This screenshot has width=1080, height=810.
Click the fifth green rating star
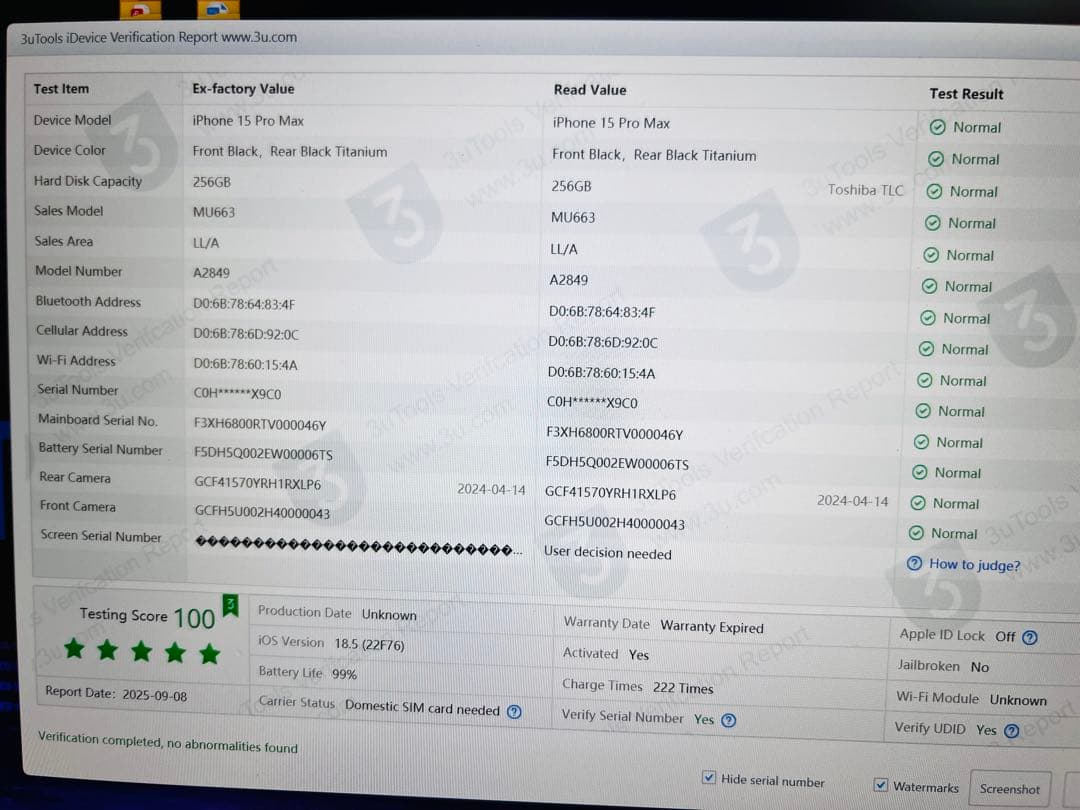[x=209, y=652]
